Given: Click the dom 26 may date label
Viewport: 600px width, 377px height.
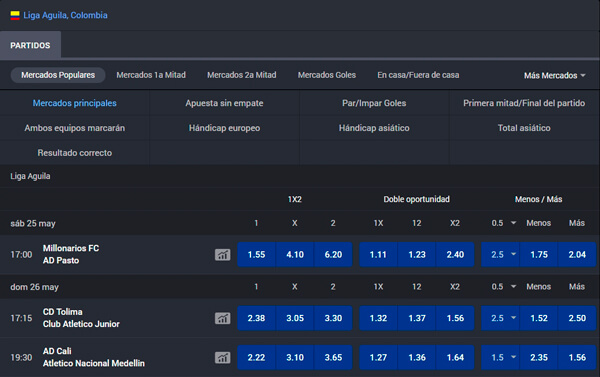Looking at the screenshot, I should pos(34,287).
